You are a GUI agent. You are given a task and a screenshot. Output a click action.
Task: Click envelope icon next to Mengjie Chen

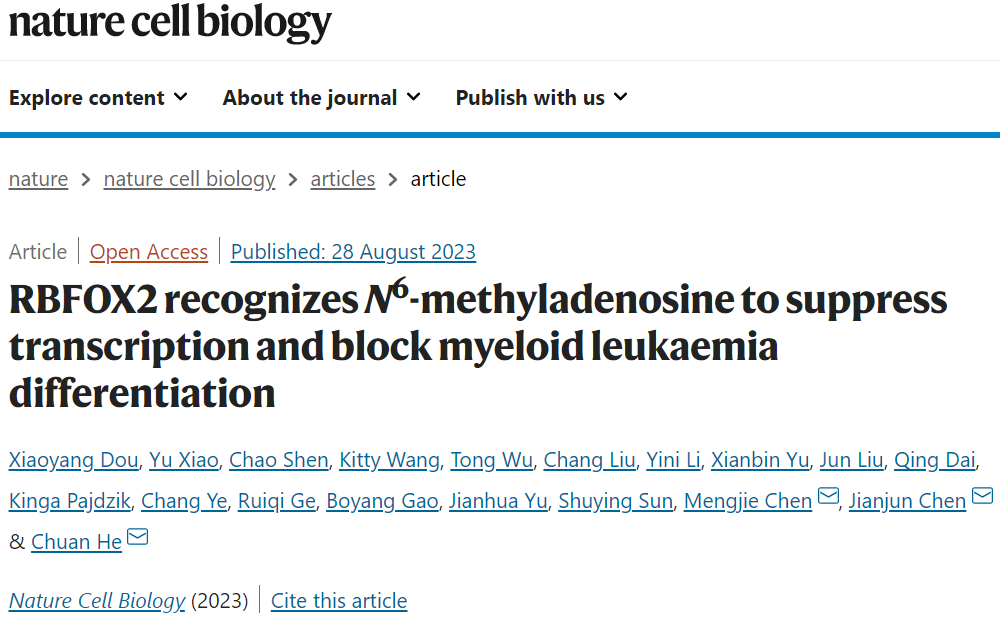pyautogui.click(x=828, y=496)
